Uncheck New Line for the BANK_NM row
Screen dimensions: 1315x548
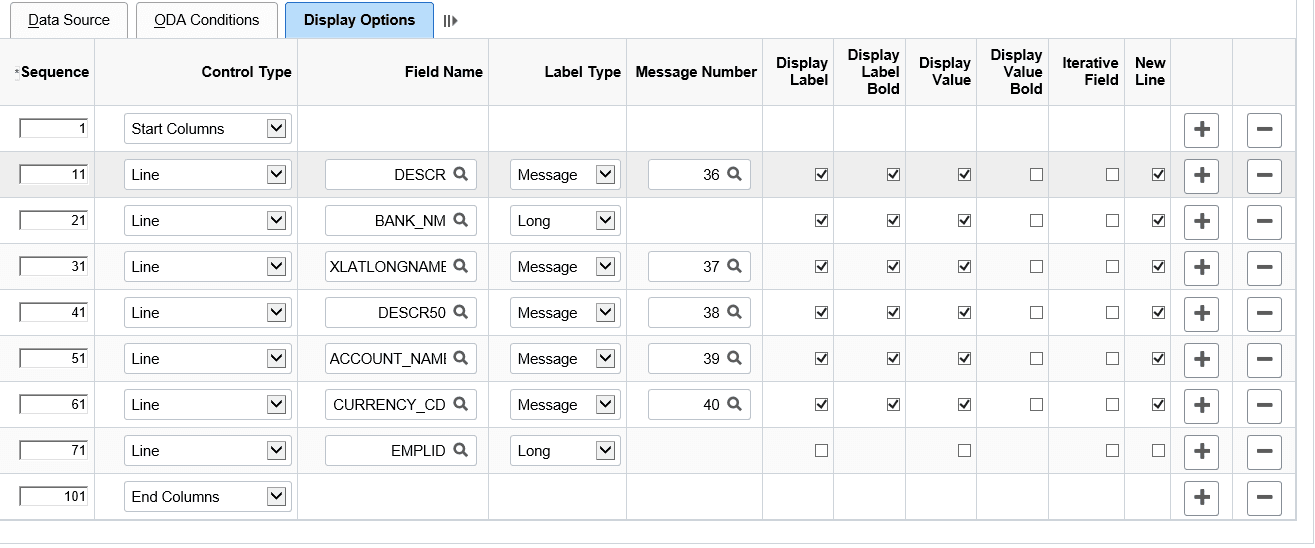[x=1158, y=221]
